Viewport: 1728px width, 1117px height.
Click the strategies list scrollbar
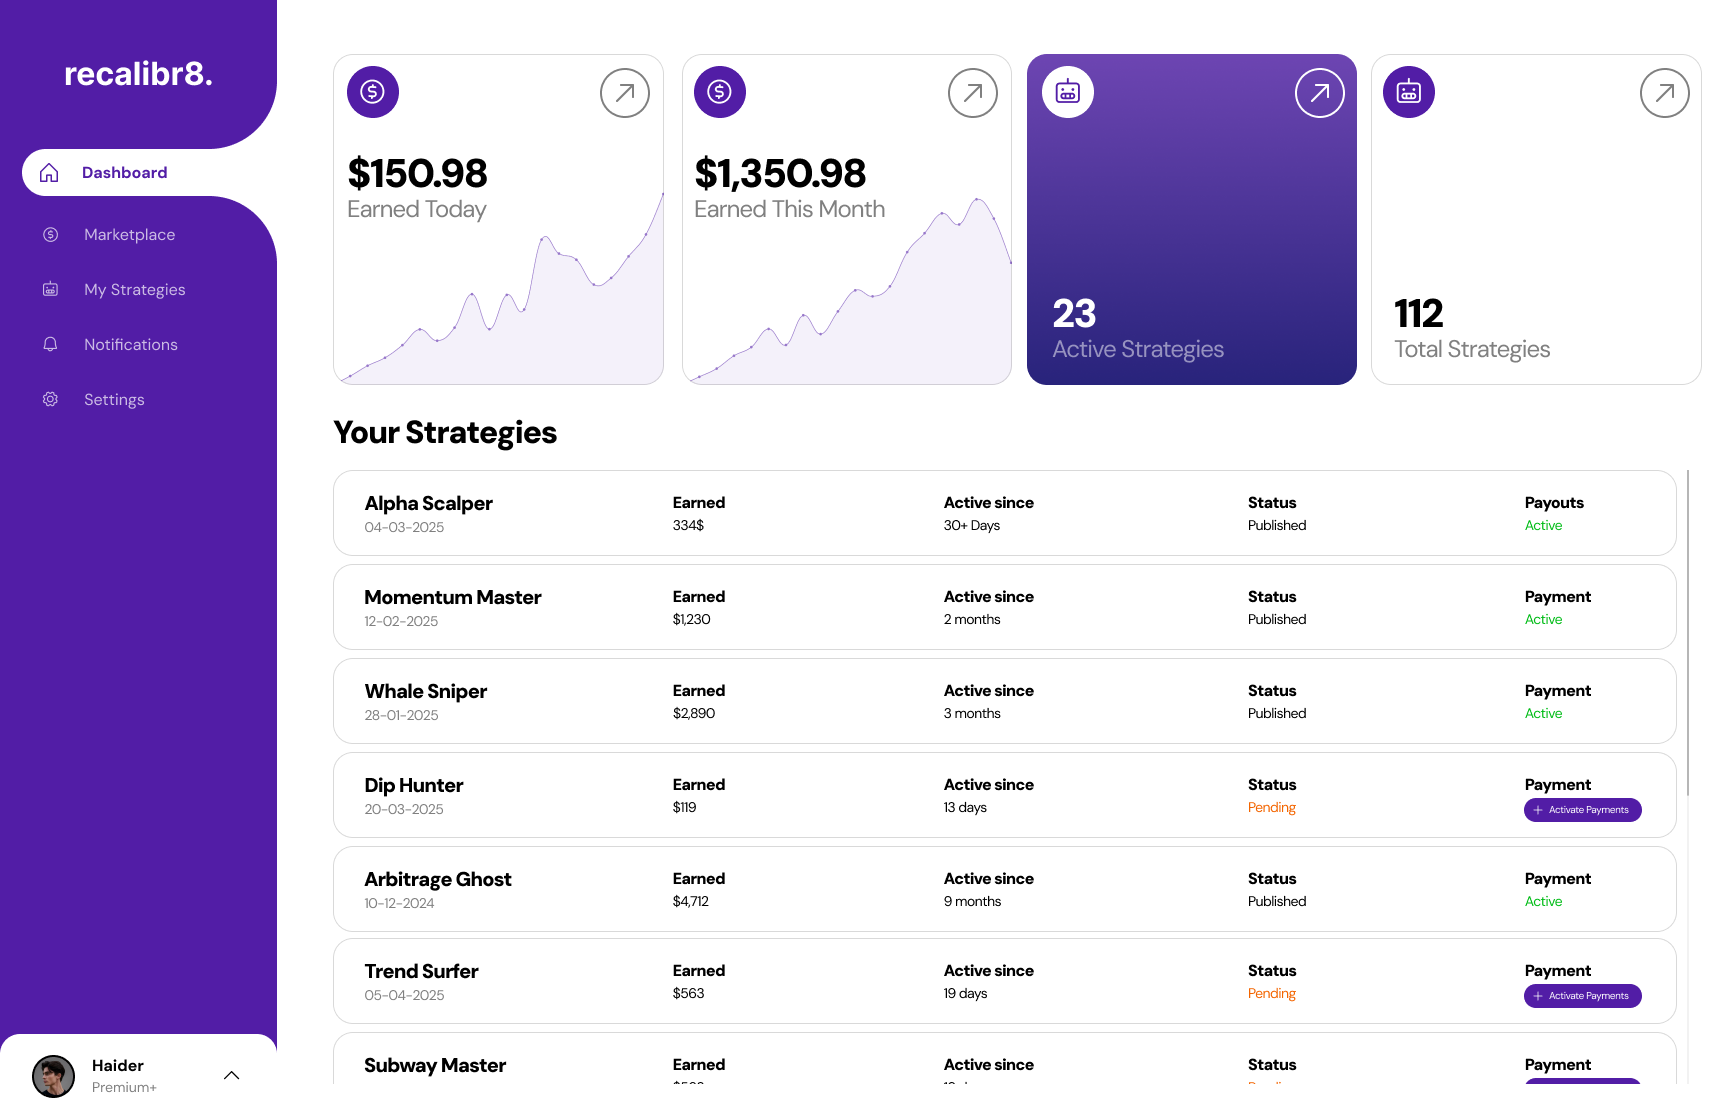tap(1688, 632)
